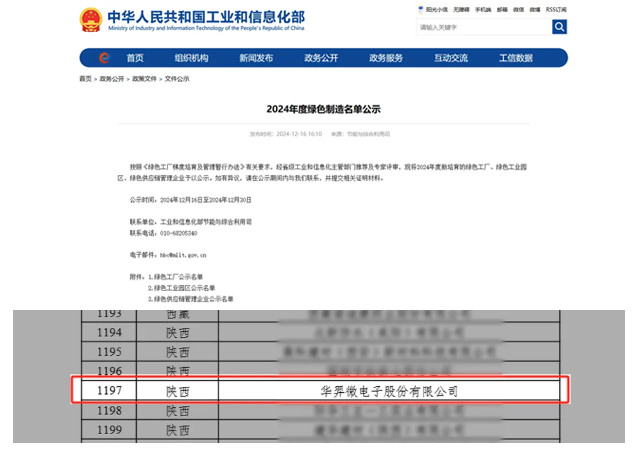Click the 阳光小信 assistant icon
Viewport: 634px width, 471px height.
pos(421,9)
